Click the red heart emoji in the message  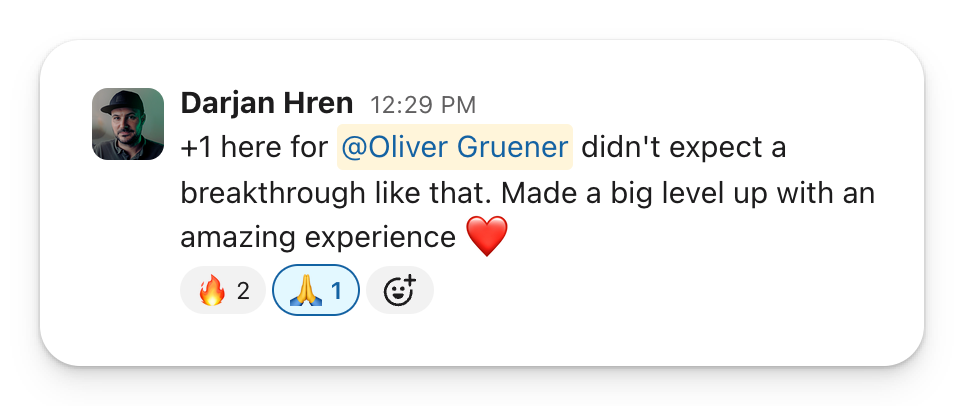point(488,237)
